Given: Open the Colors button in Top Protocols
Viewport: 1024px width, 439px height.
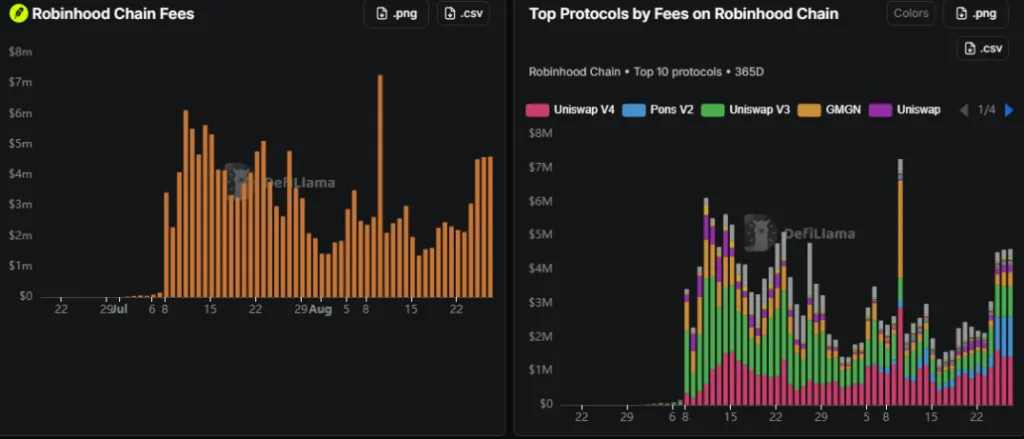Looking at the screenshot, I should tap(910, 13).
